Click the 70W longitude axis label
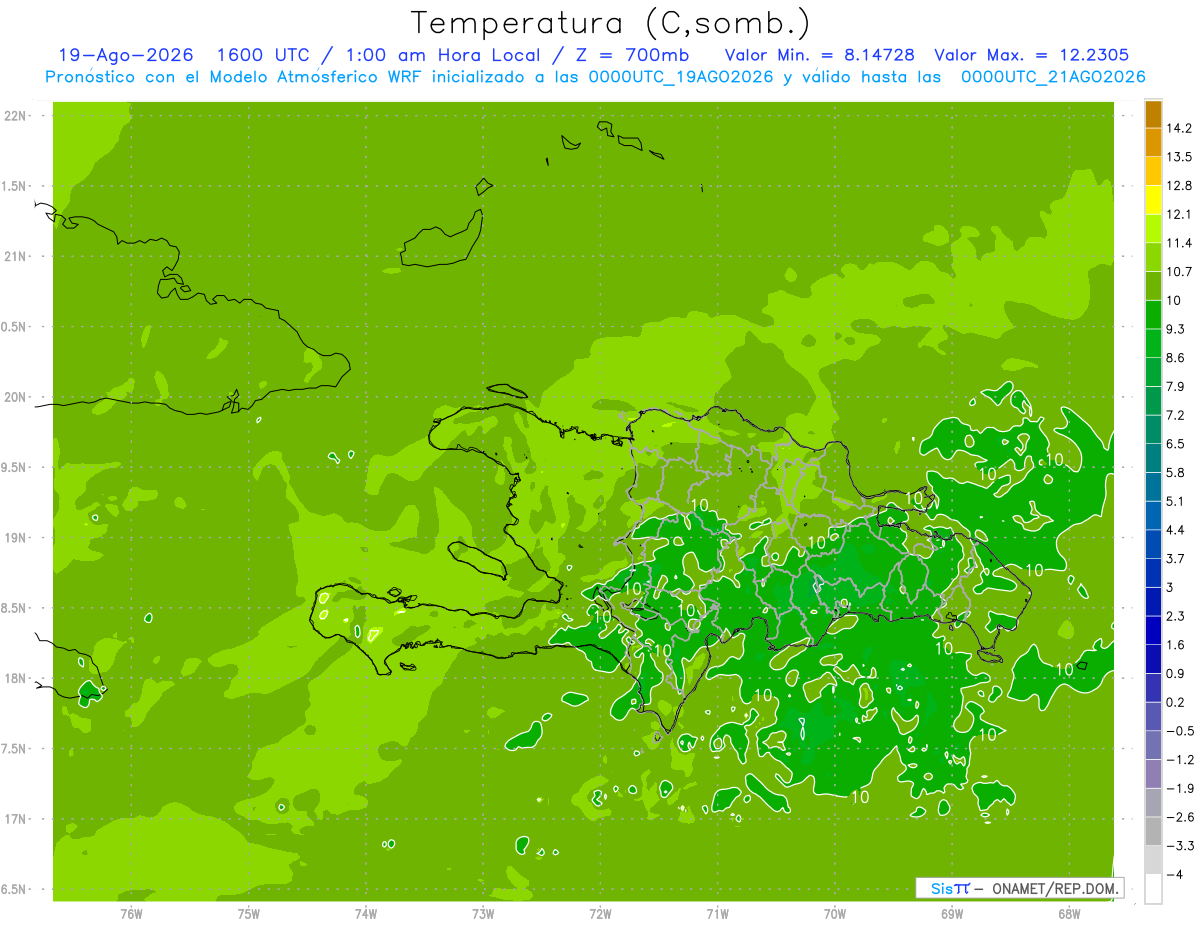1200x927 pixels. click(835, 913)
